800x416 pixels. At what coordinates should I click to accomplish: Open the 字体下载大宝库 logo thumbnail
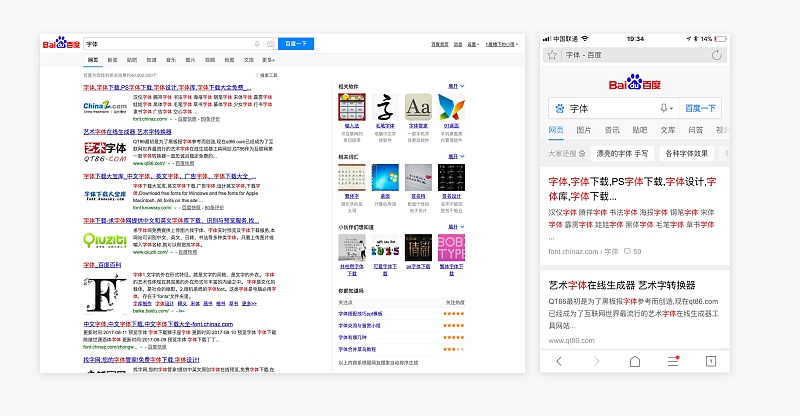[105, 195]
